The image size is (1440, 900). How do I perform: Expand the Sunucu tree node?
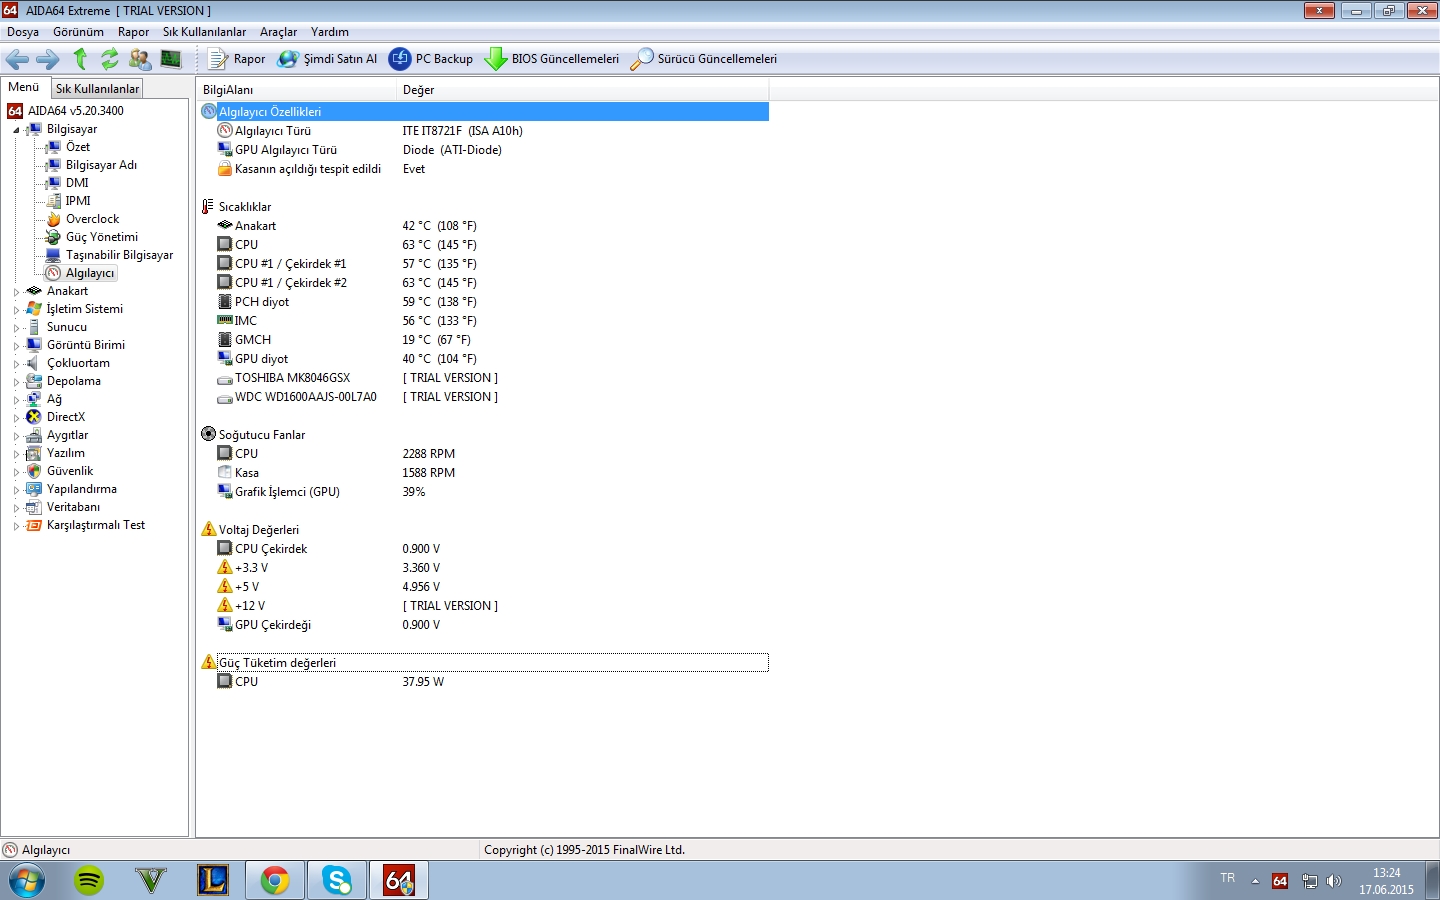[x=16, y=328]
